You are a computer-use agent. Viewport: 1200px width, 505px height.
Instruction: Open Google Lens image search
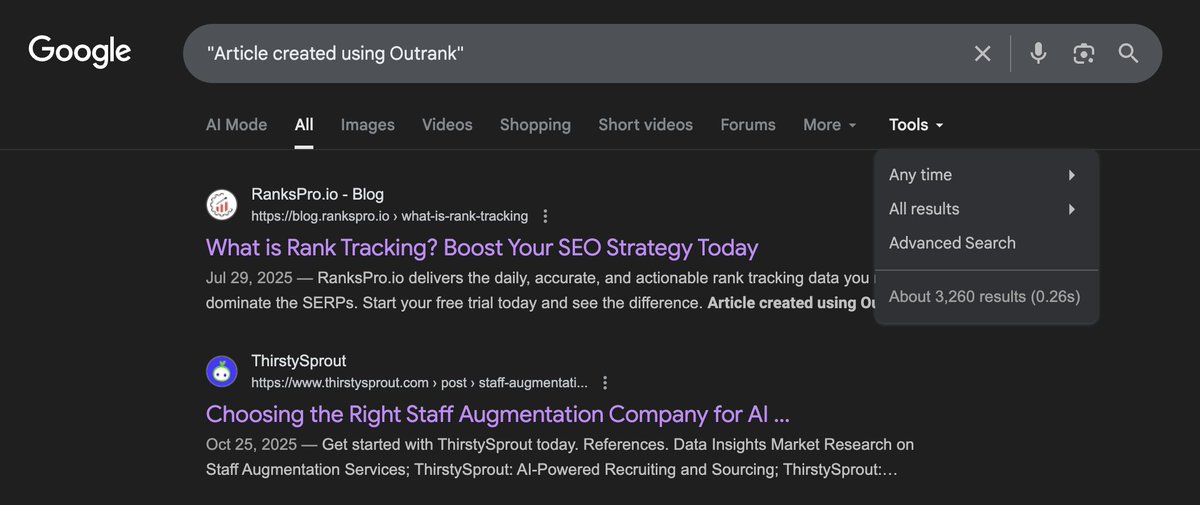[1084, 53]
